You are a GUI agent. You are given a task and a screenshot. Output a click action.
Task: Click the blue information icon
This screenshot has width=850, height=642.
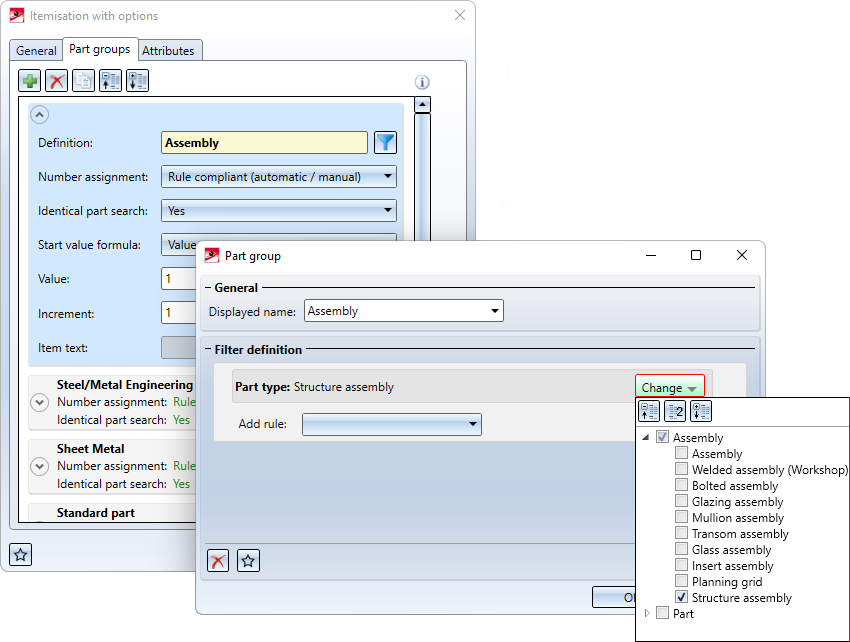tap(422, 83)
